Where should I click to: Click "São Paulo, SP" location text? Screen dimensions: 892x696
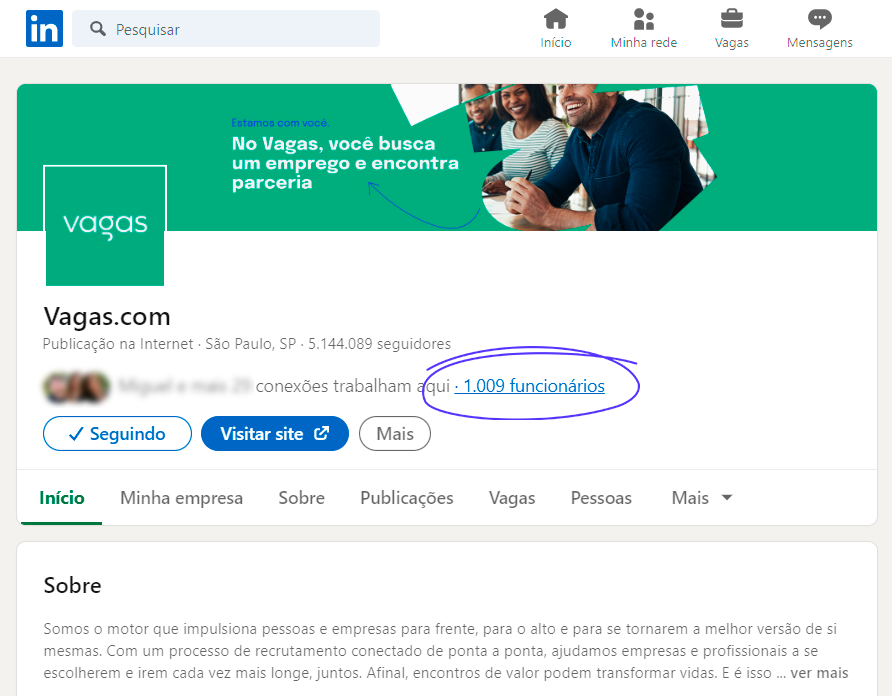(250, 344)
